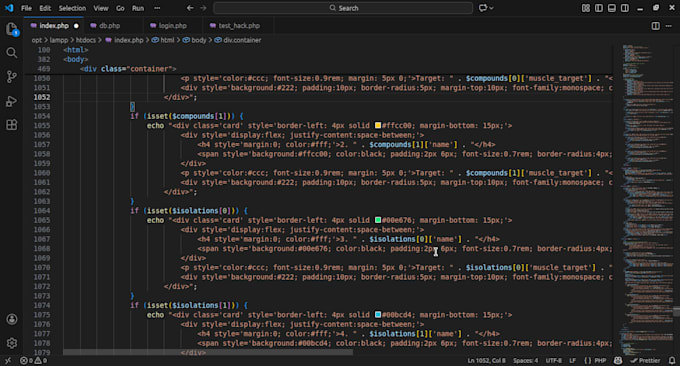Open breadcrumb 'opt' dropdown
This screenshot has width=680, height=366.
36,40
